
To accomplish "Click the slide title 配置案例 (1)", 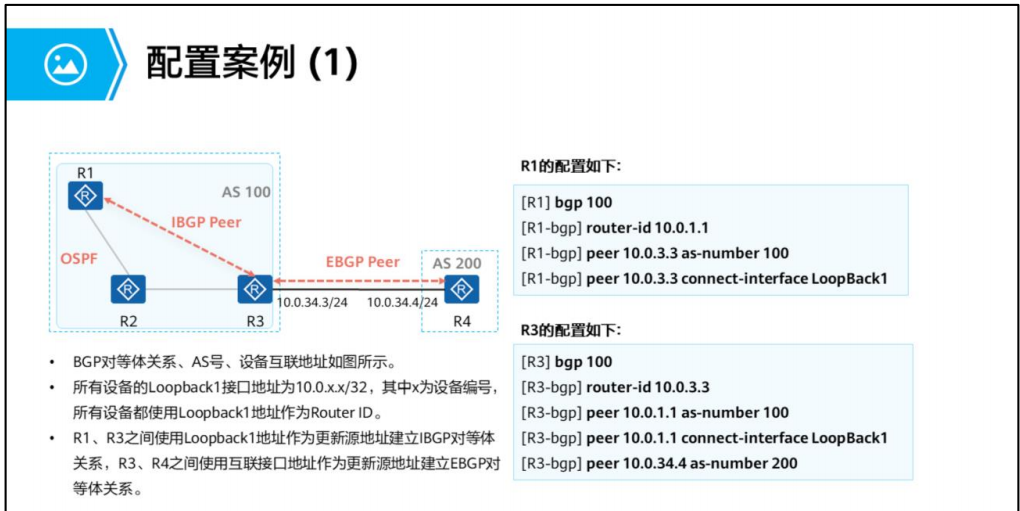I will [x=251, y=63].
